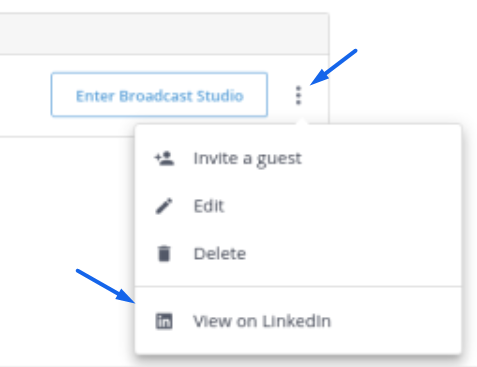Viewport: 477px width, 367px height.
Task: Click the add-person icon beside Invite a guest
Action: [x=164, y=158]
